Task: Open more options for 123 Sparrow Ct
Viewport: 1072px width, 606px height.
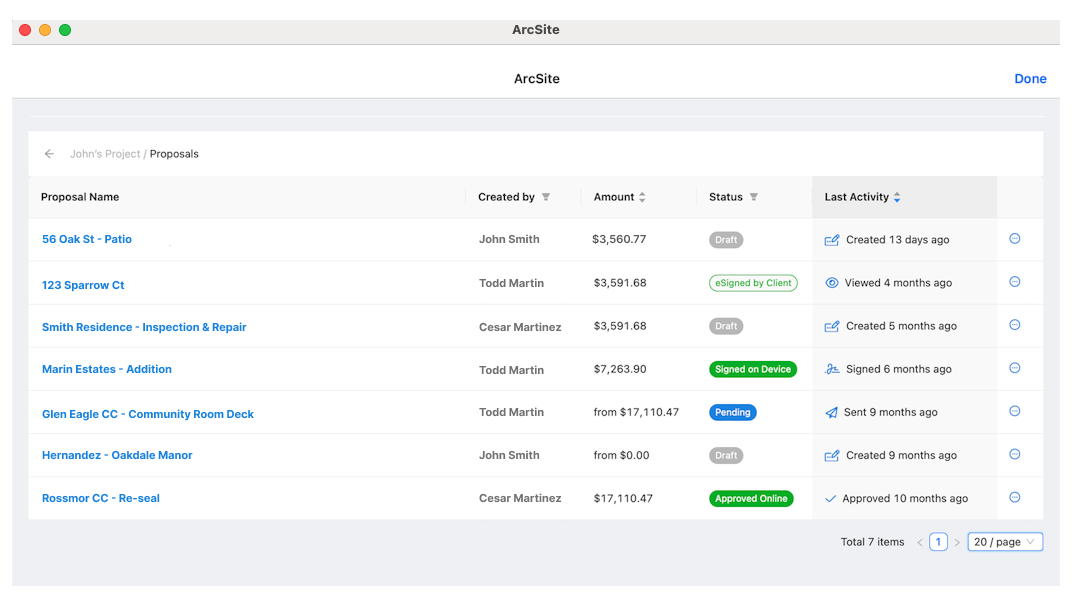Action: 1015,282
